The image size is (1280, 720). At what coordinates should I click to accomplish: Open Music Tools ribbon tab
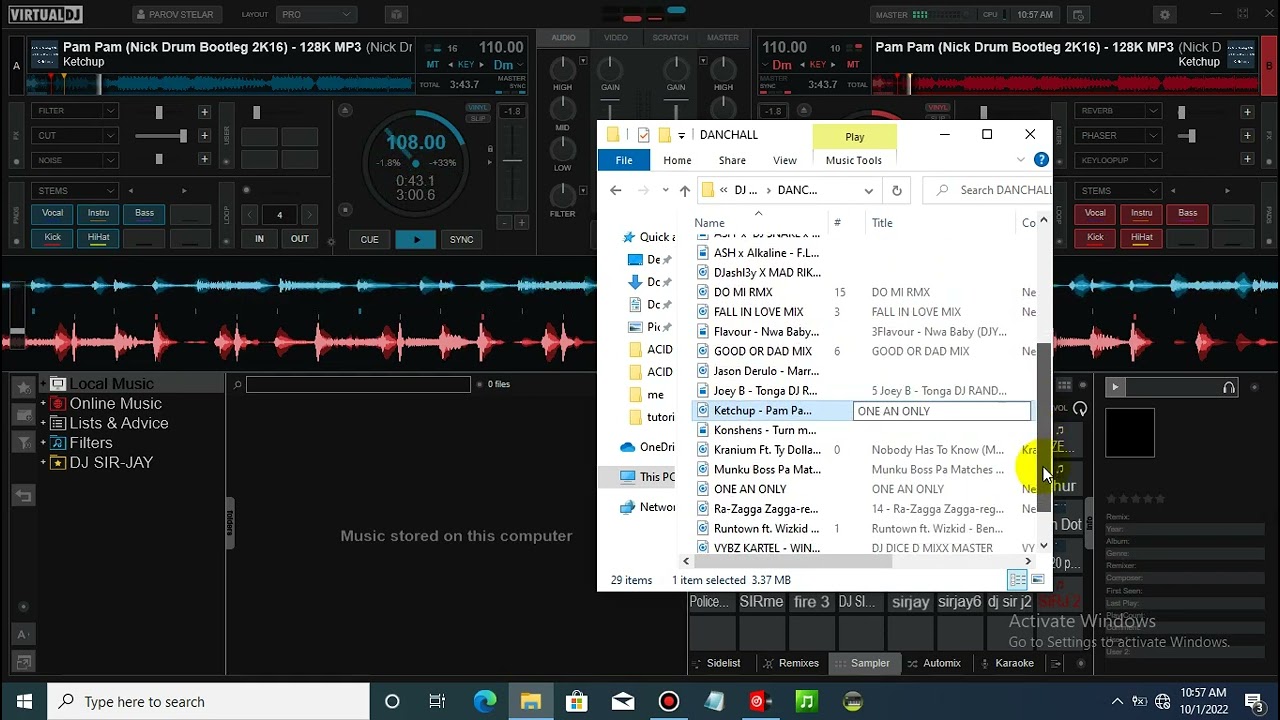[854, 160]
